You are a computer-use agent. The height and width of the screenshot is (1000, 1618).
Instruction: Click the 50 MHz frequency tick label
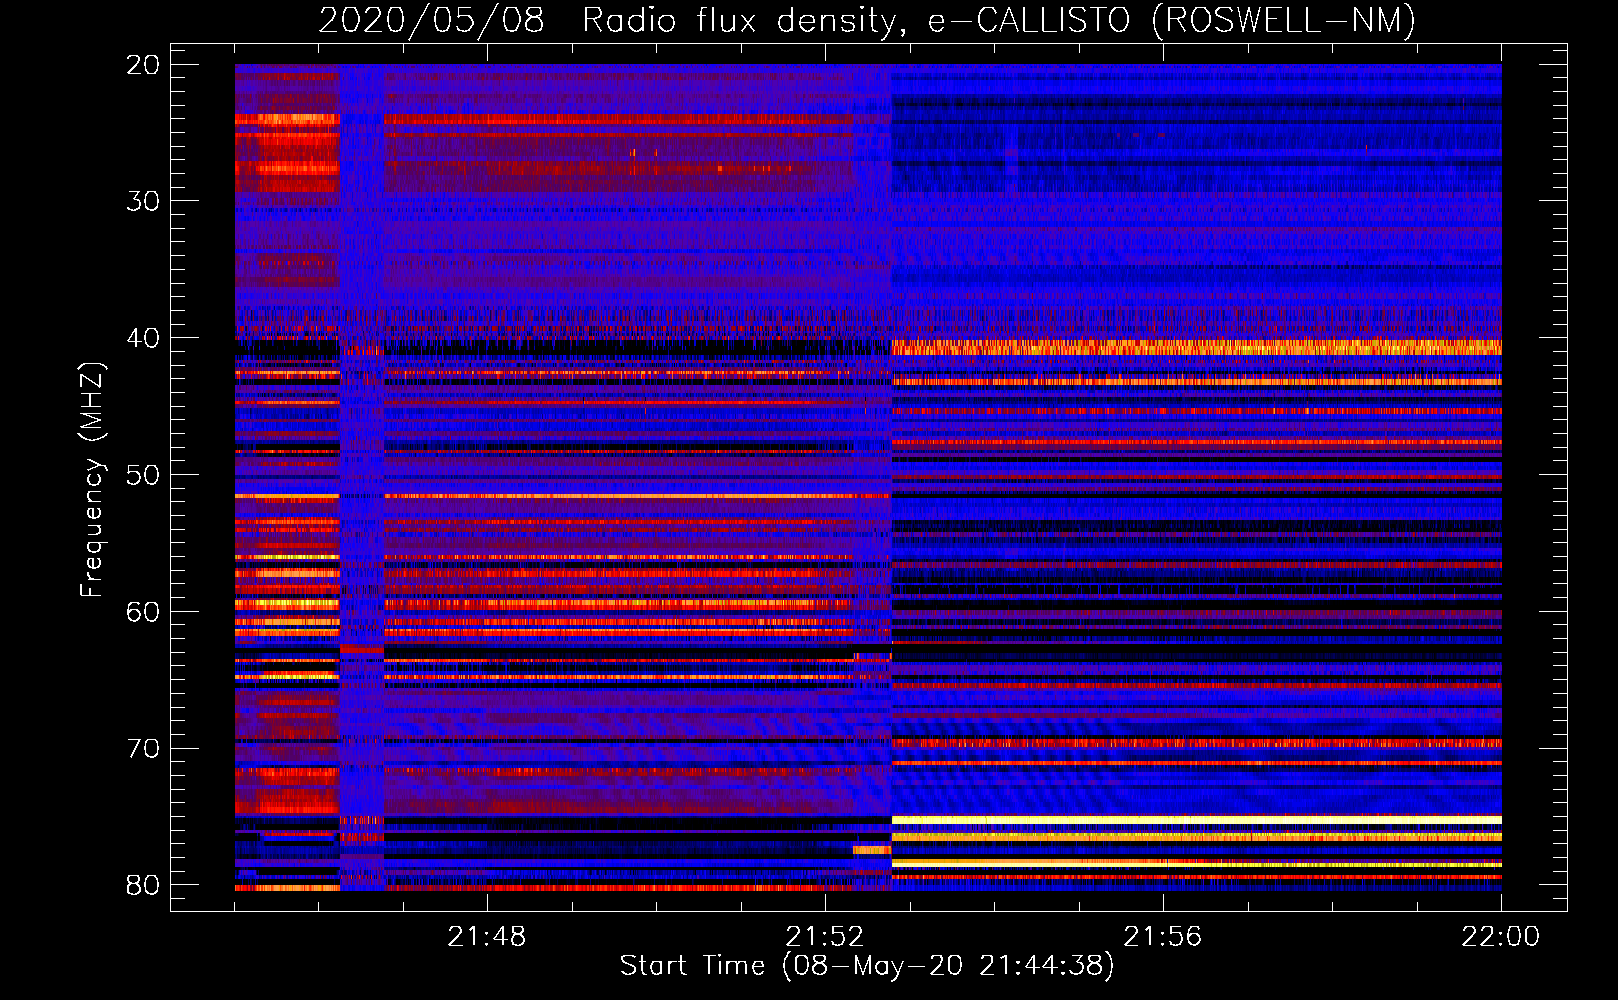coord(143,475)
